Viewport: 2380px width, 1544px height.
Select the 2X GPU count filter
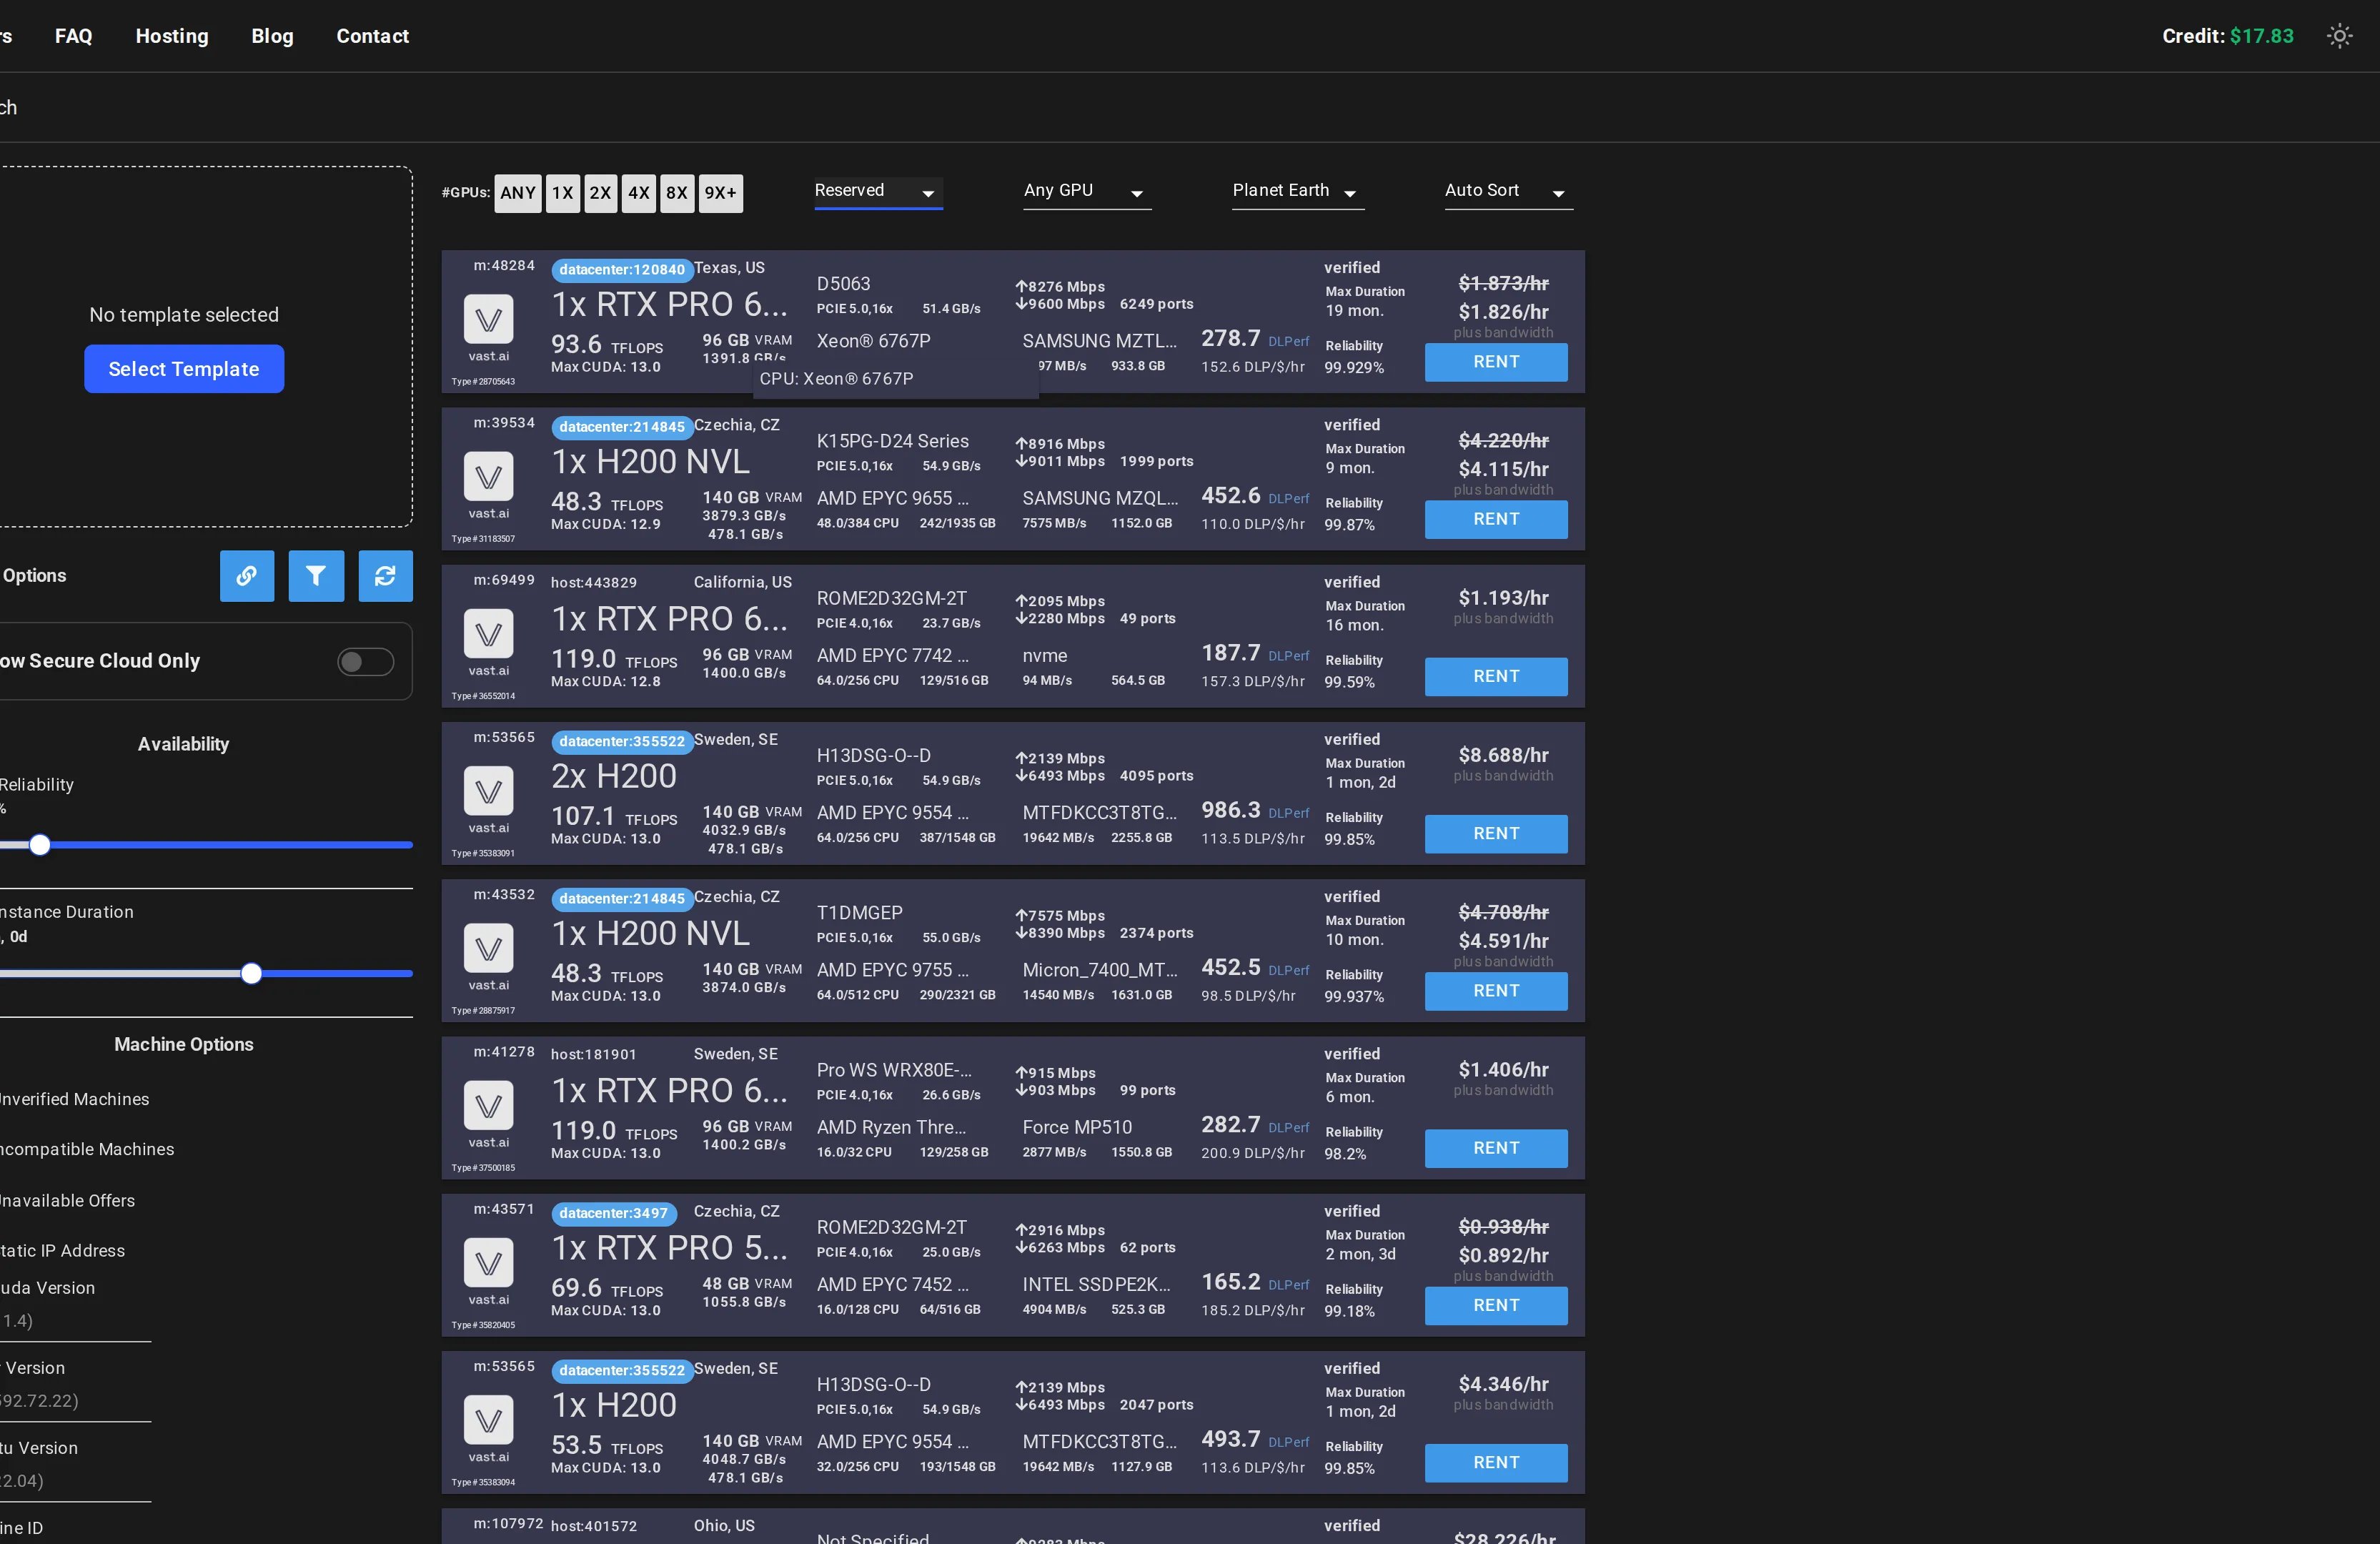click(600, 193)
